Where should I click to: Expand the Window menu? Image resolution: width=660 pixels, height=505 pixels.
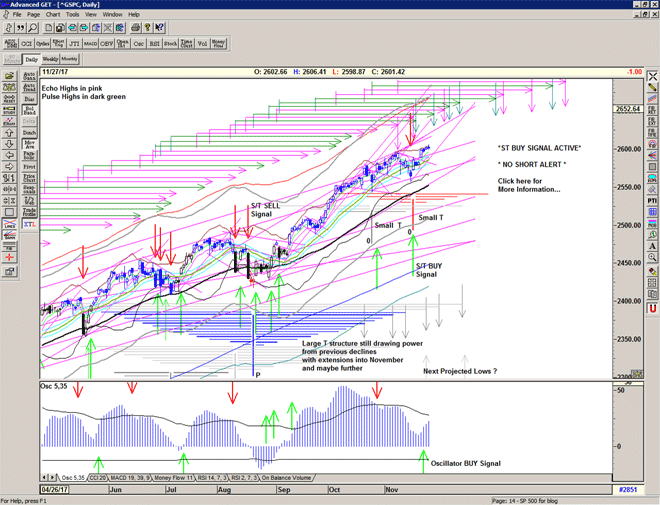point(112,15)
